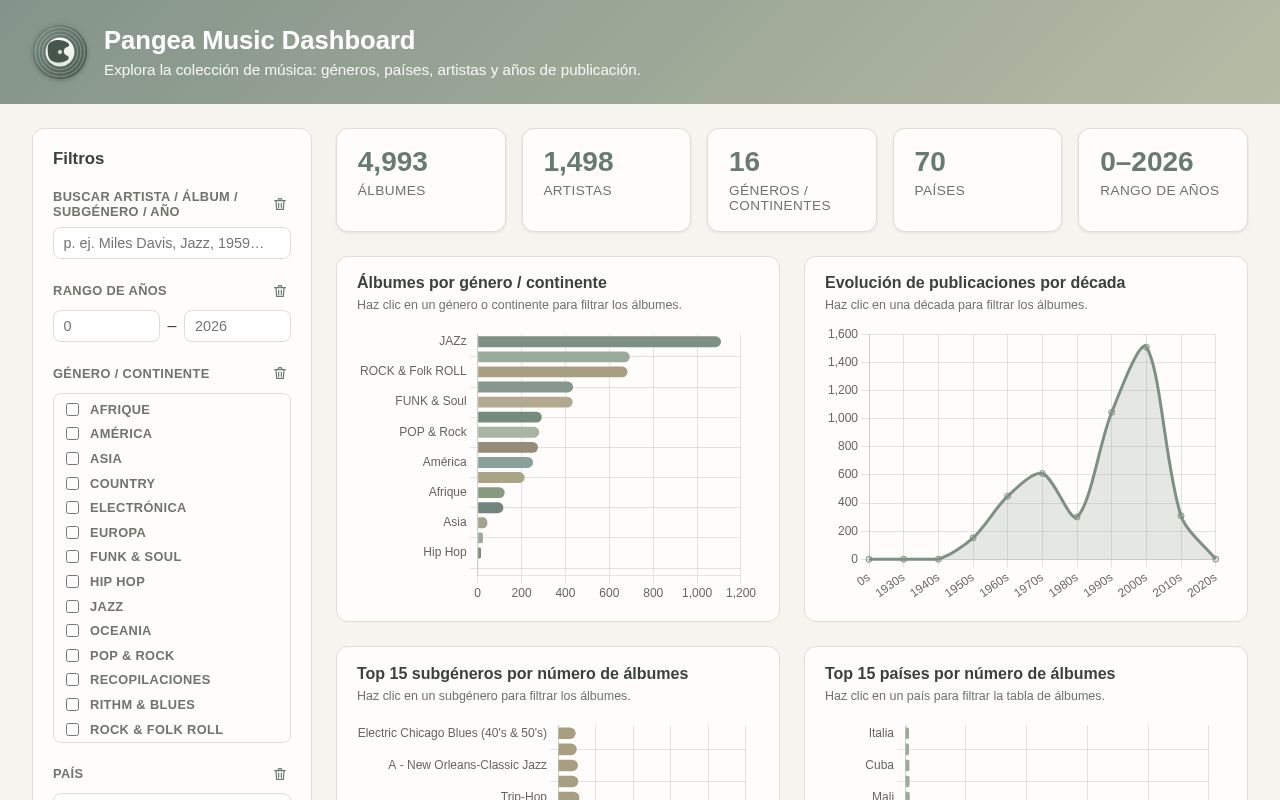Clear the País filter with trash icon

(280, 774)
